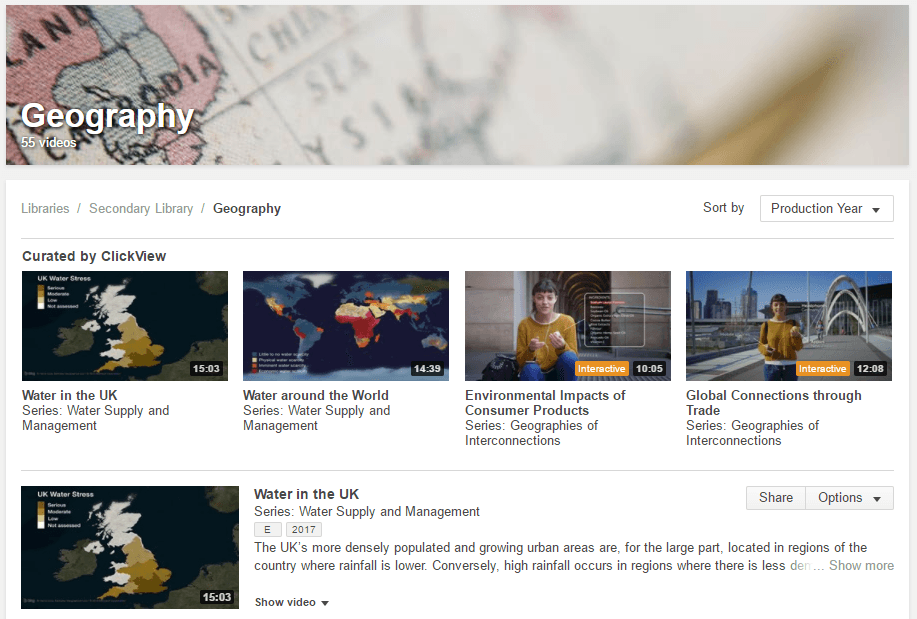Expand the Options dropdown button

(x=849, y=498)
